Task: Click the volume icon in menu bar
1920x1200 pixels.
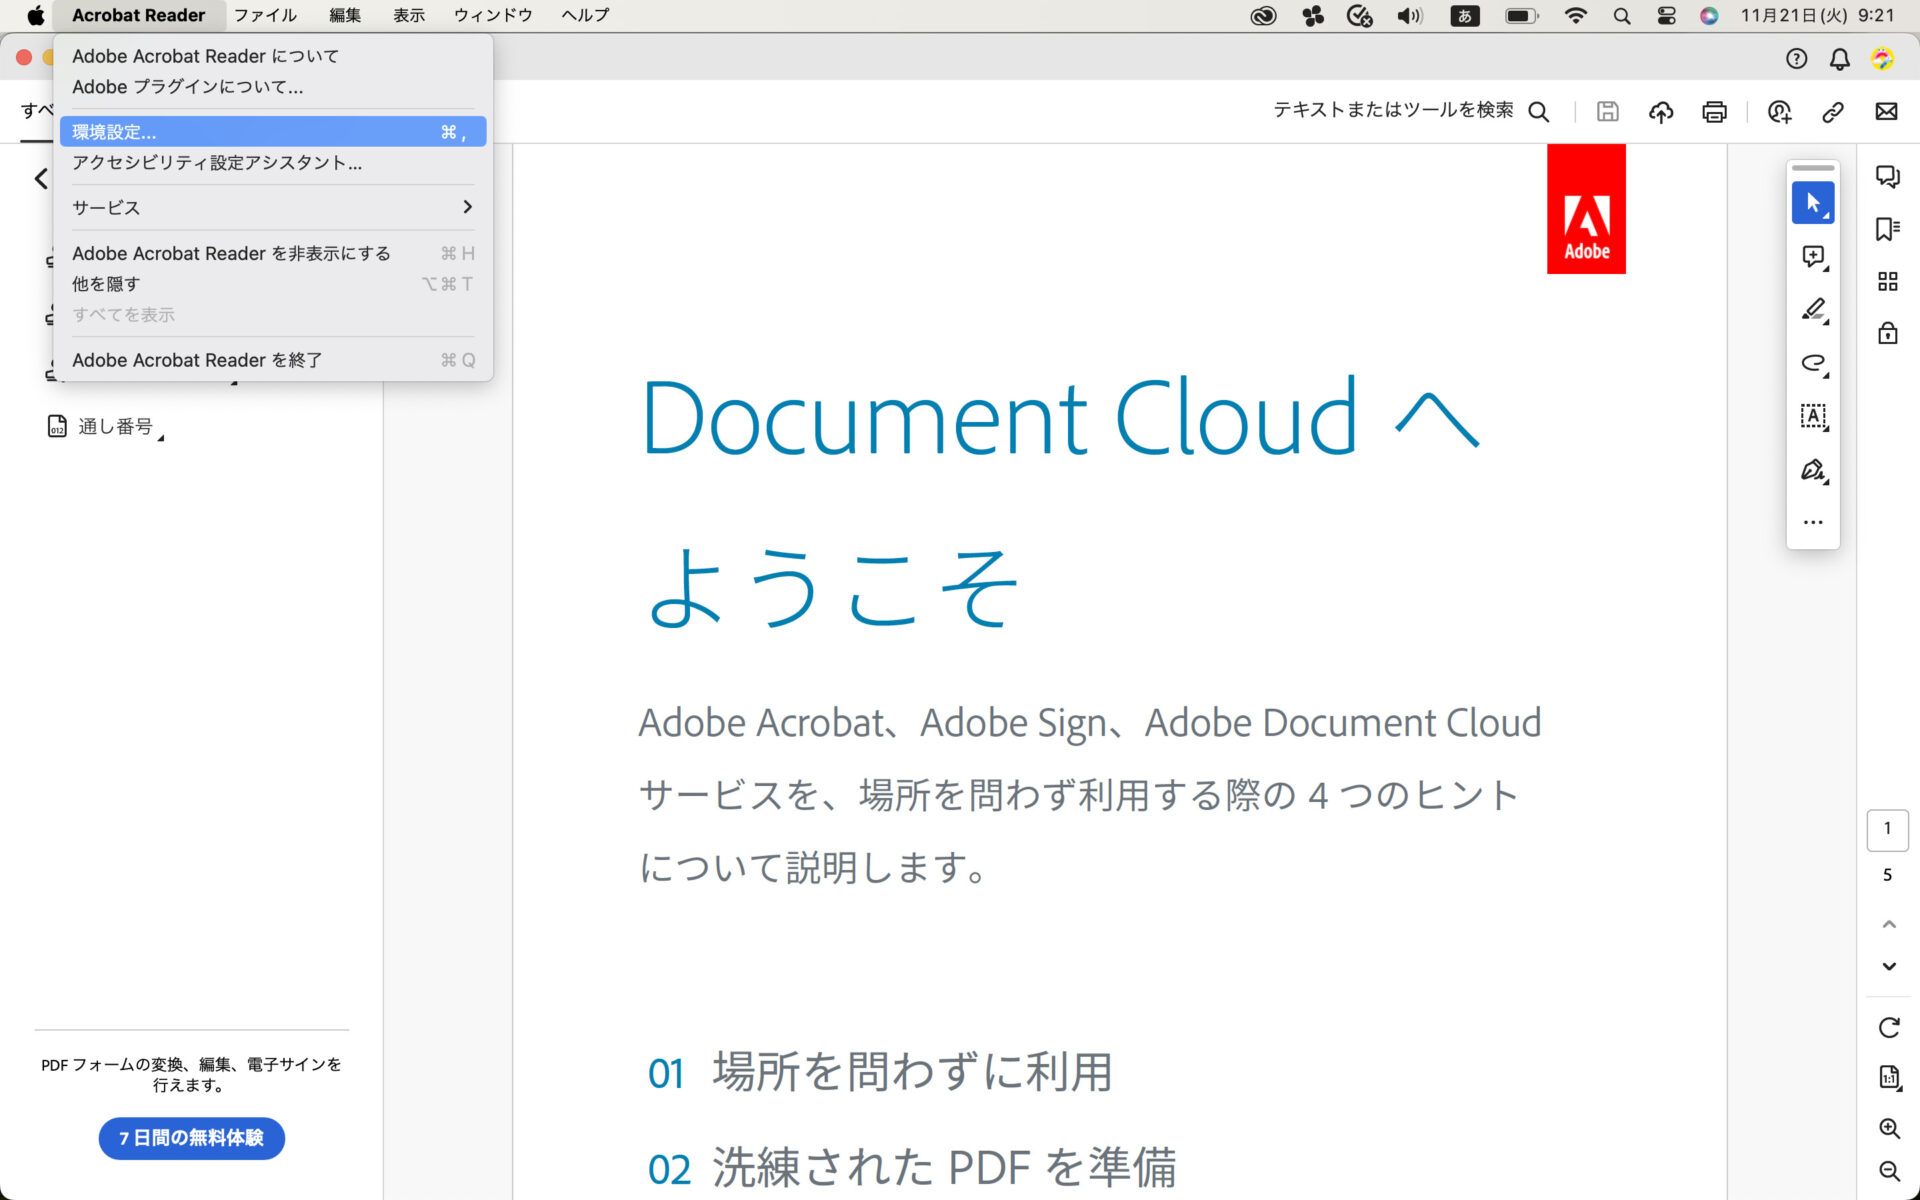Action: point(1410,15)
